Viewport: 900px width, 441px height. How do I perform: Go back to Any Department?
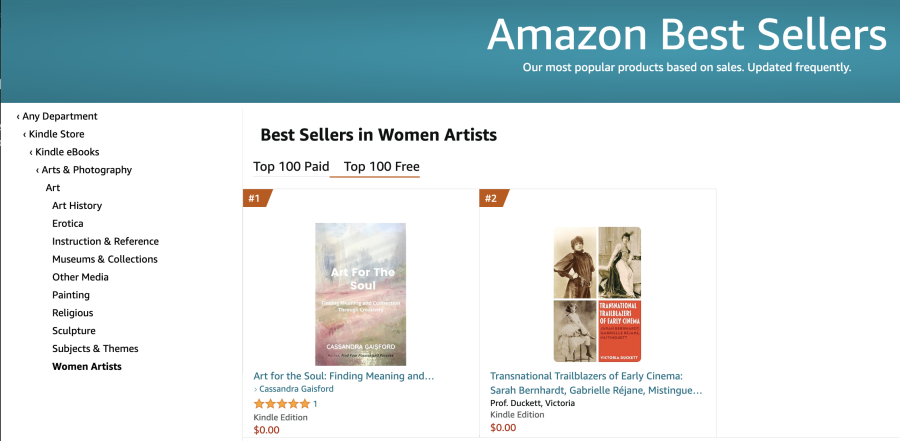pyautogui.click(x=59, y=116)
